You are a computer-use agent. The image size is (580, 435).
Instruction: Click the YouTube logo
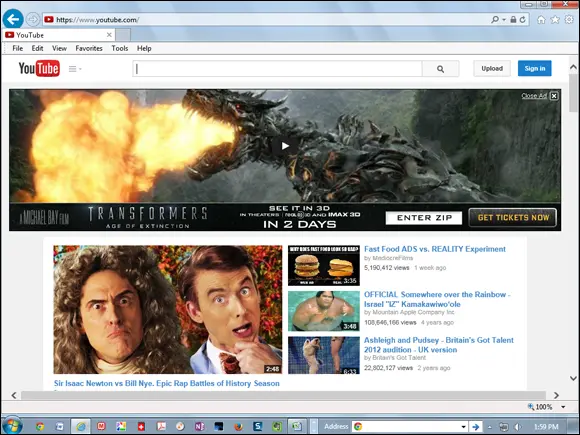(39, 68)
